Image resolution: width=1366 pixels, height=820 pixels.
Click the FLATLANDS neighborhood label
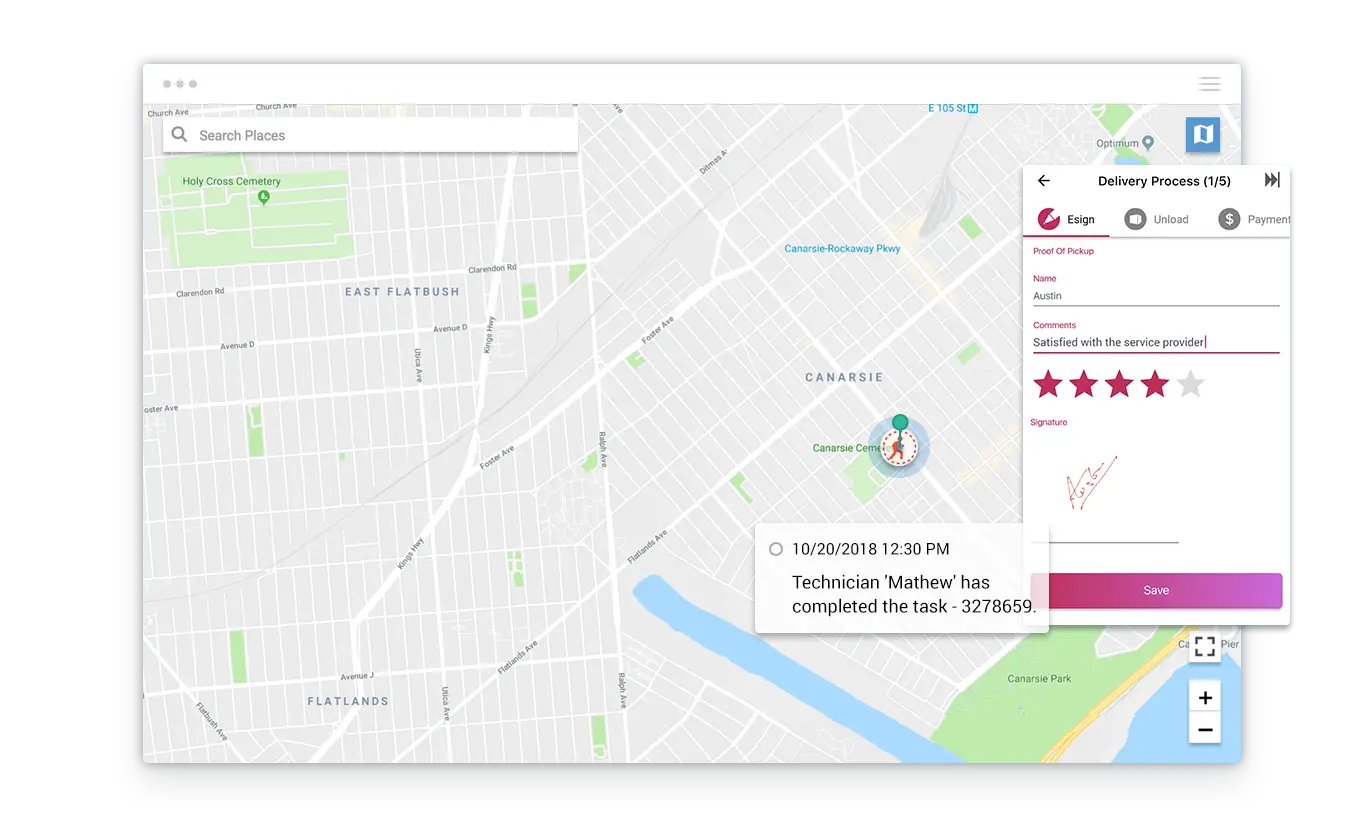pyautogui.click(x=348, y=702)
